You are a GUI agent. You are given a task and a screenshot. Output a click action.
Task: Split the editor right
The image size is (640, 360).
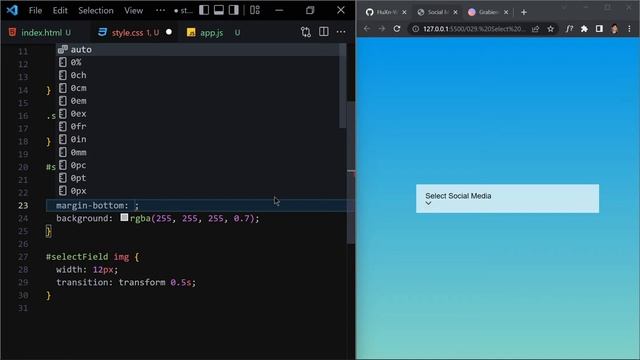click(324, 32)
